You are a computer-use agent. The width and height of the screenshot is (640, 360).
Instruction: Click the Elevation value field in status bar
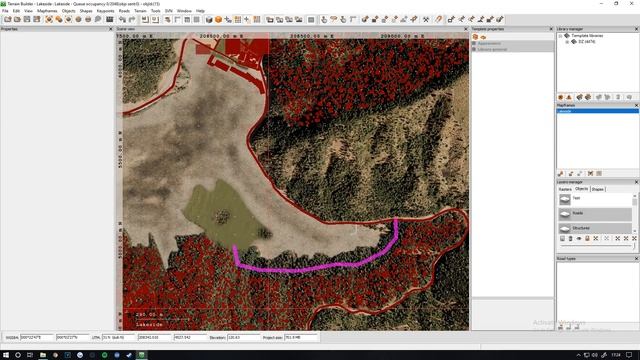click(x=243, y=338)
